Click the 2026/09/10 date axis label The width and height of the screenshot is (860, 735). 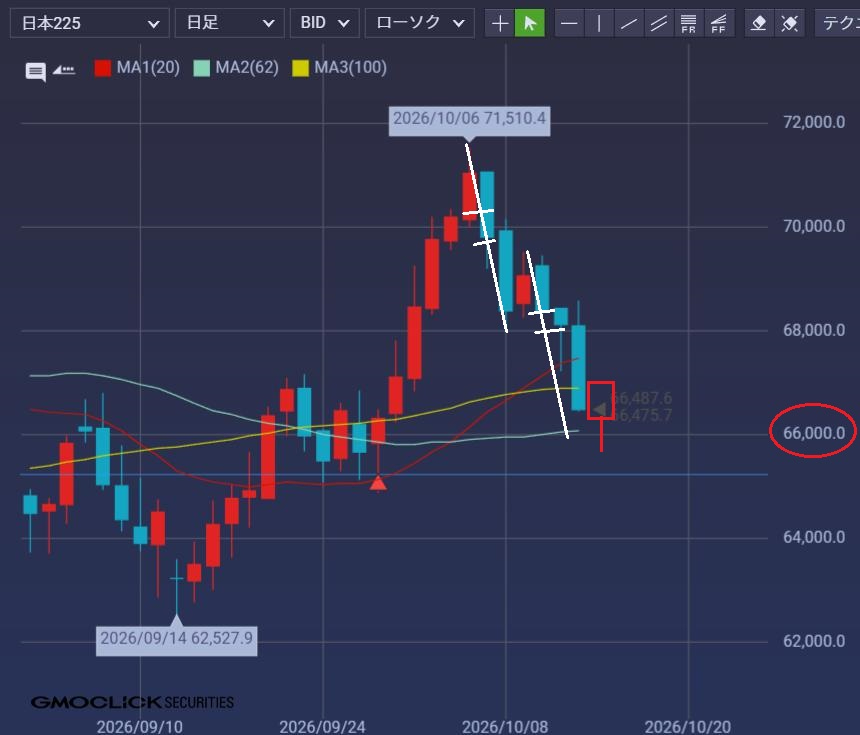coord(140,727)
